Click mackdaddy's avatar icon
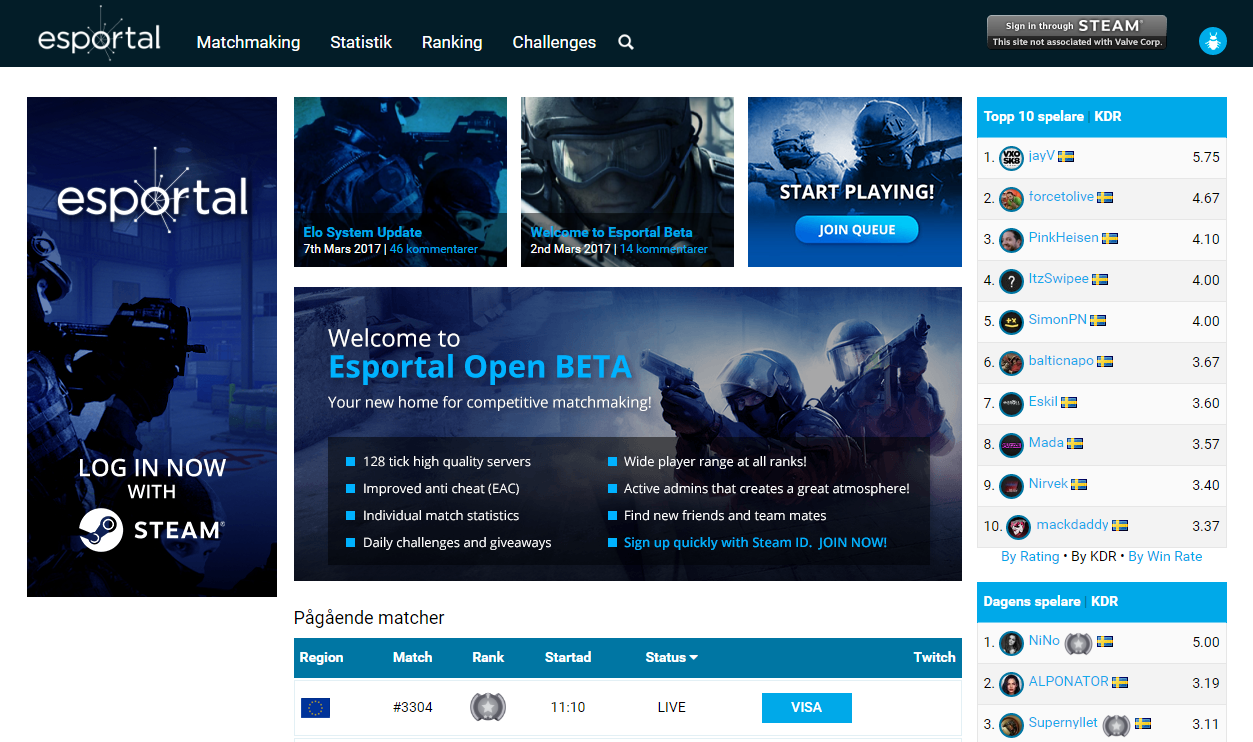The width and height of the screenshot is (1253, 742). pos(1018,527)
